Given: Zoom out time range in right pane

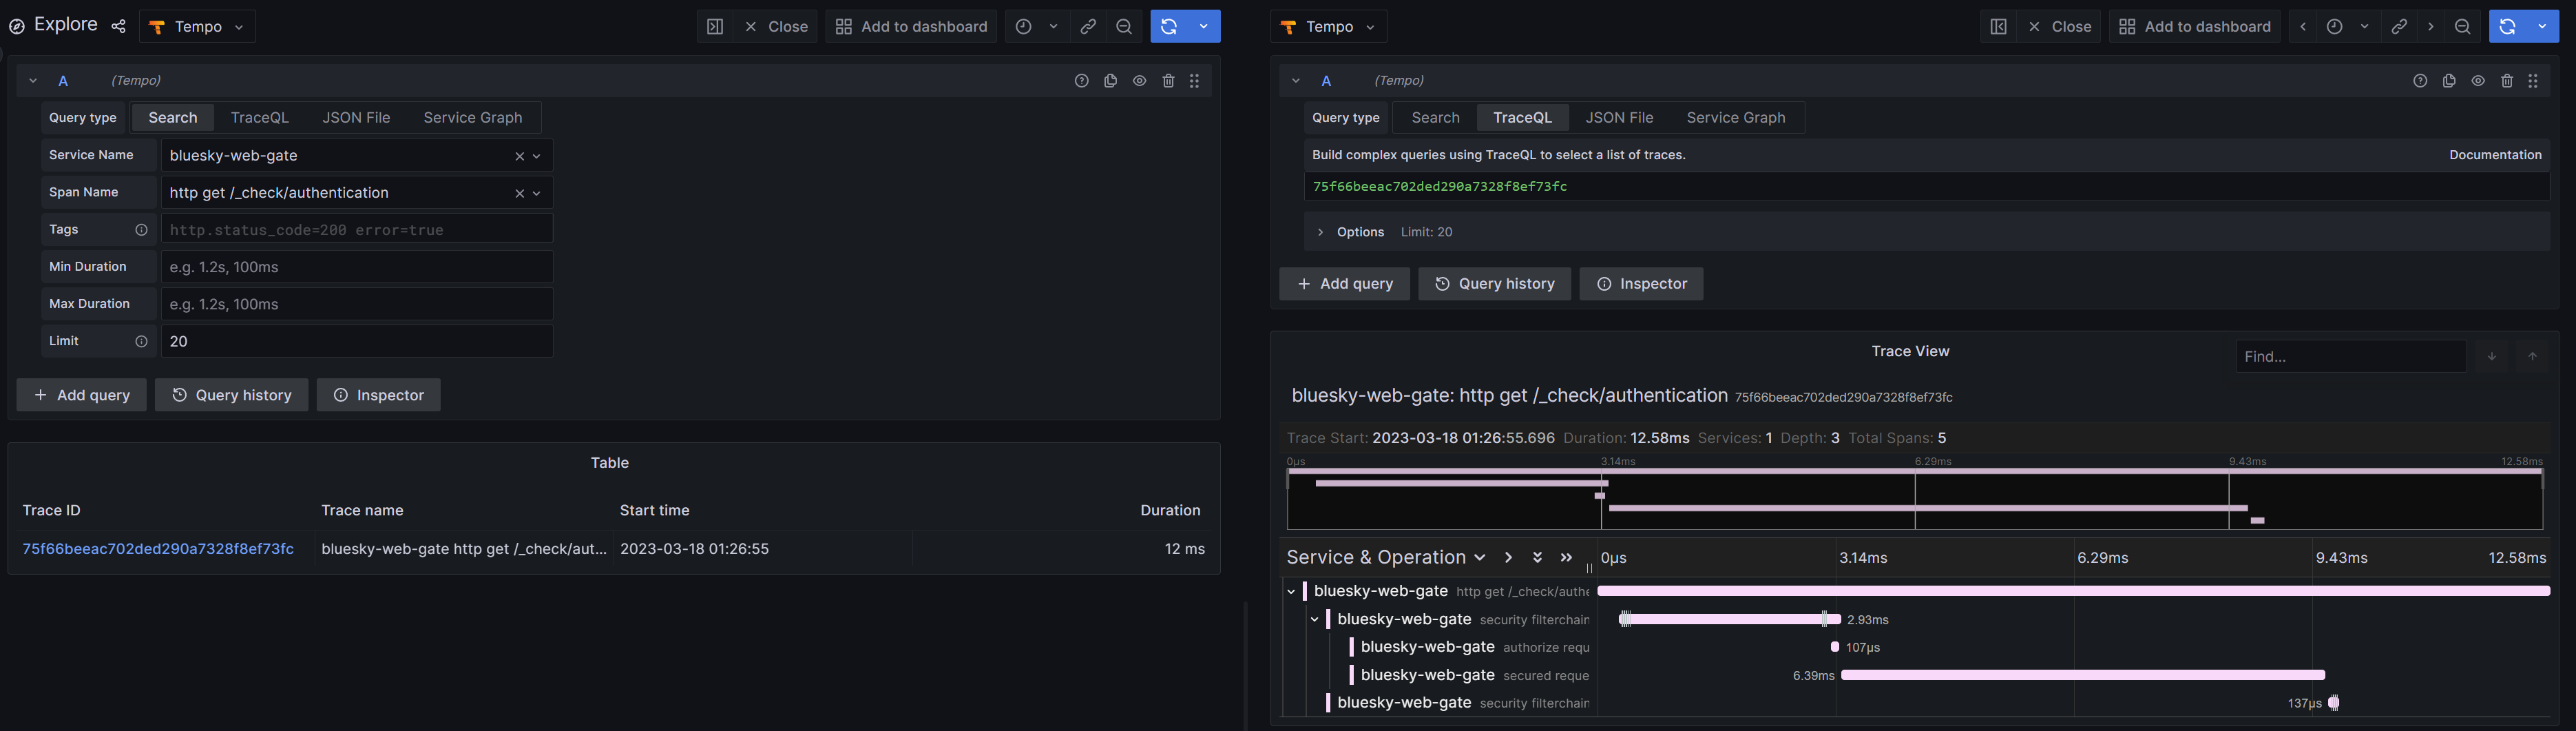Looking at the screenshot, I should coord(2463,27).
